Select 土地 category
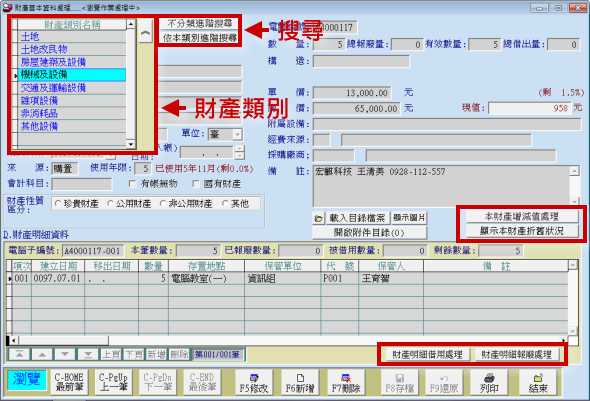Viewport: 590px width, 401px height. click(x=72, y=36)
